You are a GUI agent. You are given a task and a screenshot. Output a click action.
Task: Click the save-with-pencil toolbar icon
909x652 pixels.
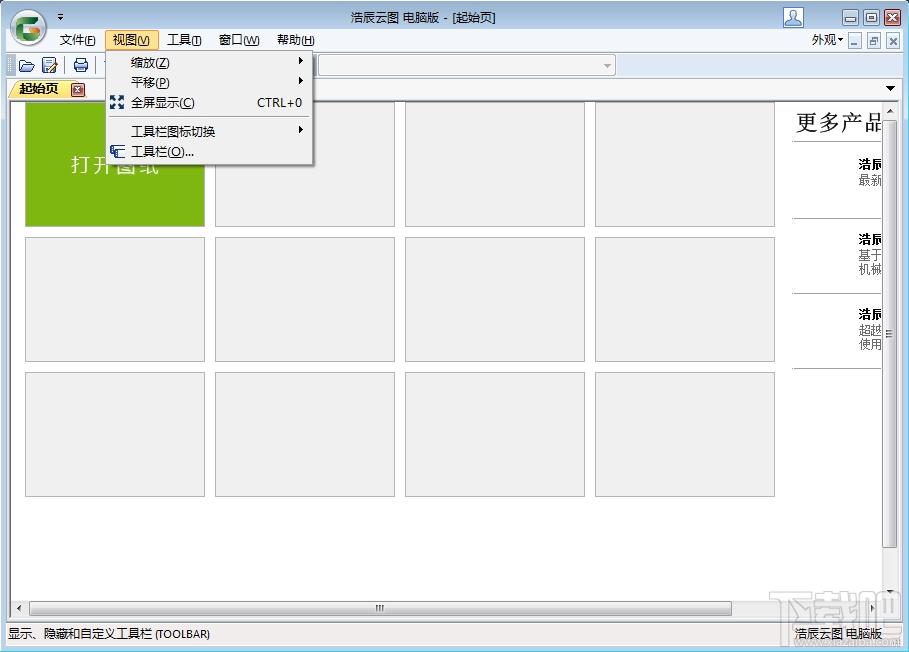(x=50, y=65)
